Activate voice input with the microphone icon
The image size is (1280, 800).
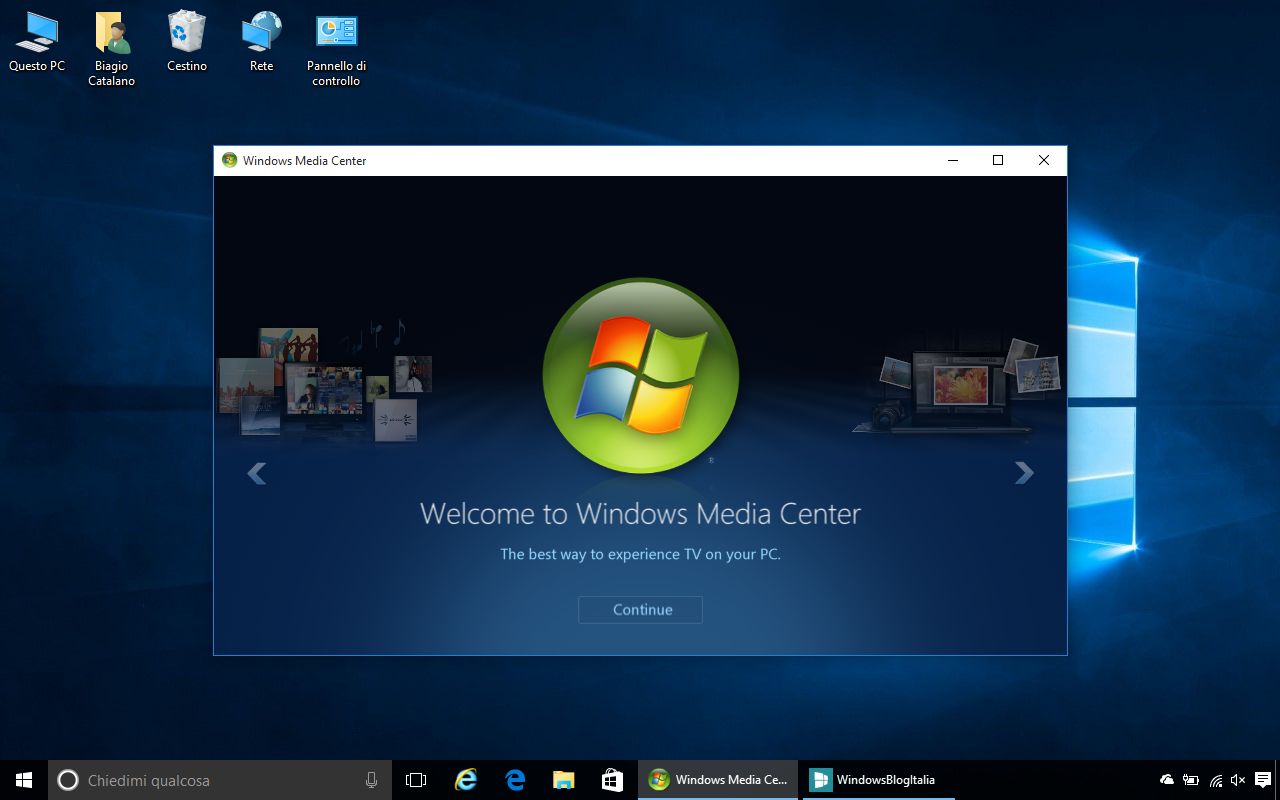(x=370, y=779)
